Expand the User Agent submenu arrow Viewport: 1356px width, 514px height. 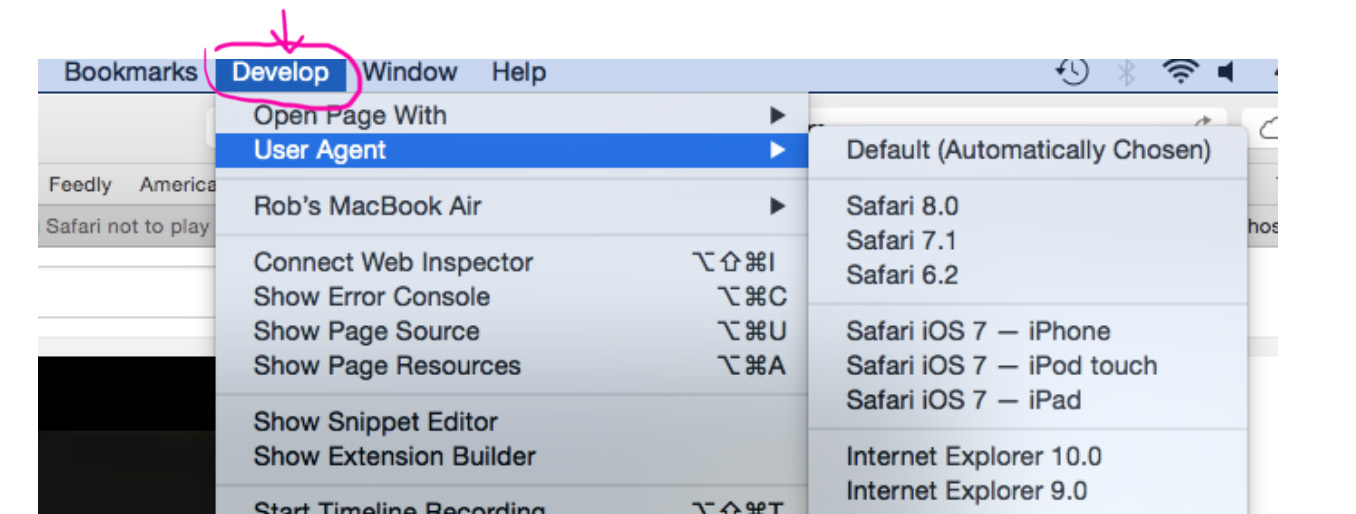coord(777,151)
